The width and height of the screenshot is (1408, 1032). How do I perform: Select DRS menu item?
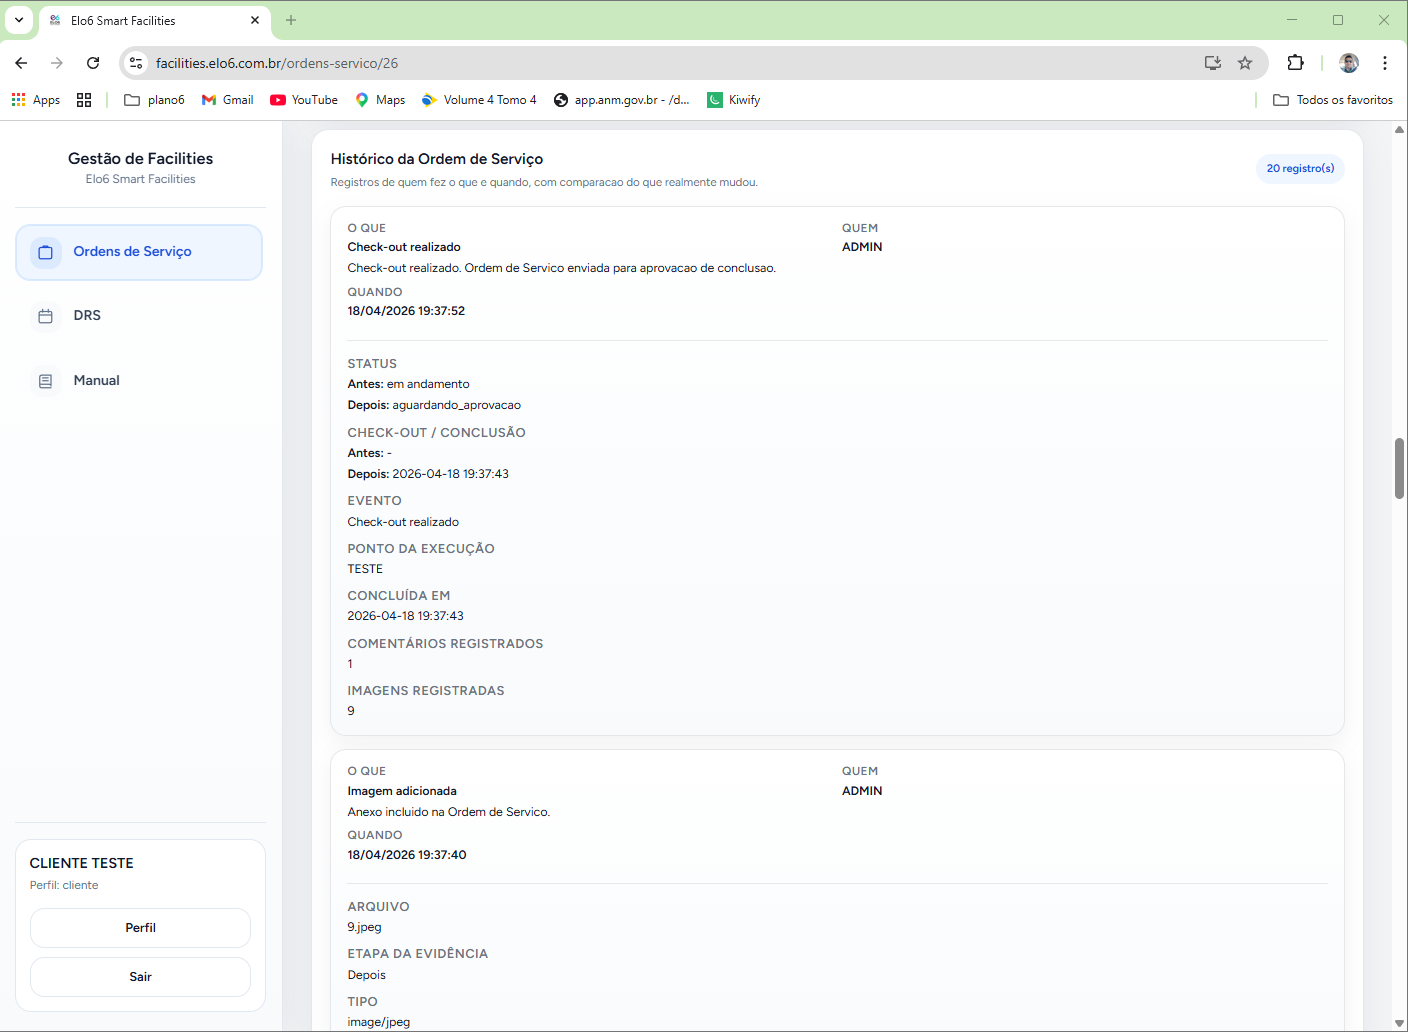tap(139, 316)
